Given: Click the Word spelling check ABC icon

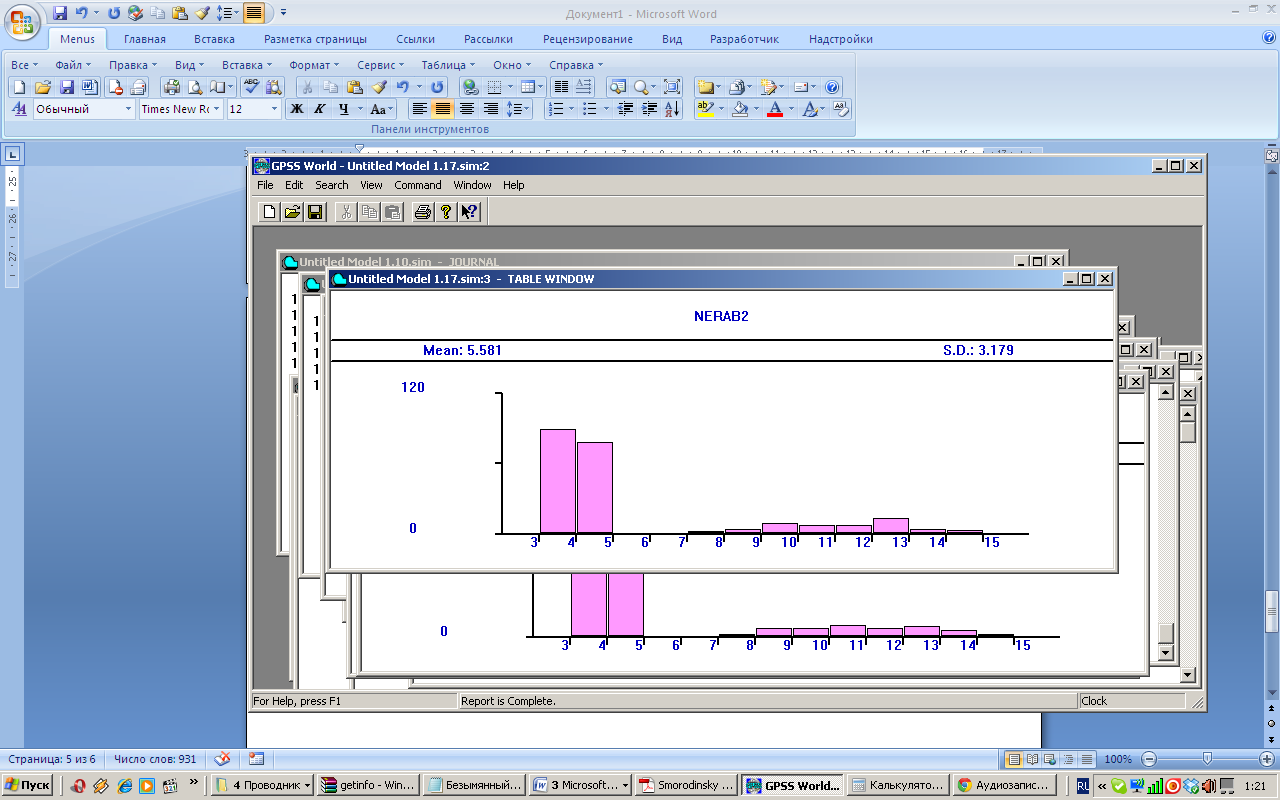Looking at the screenshot, I should pyautogui.click(x=251, y=87).
